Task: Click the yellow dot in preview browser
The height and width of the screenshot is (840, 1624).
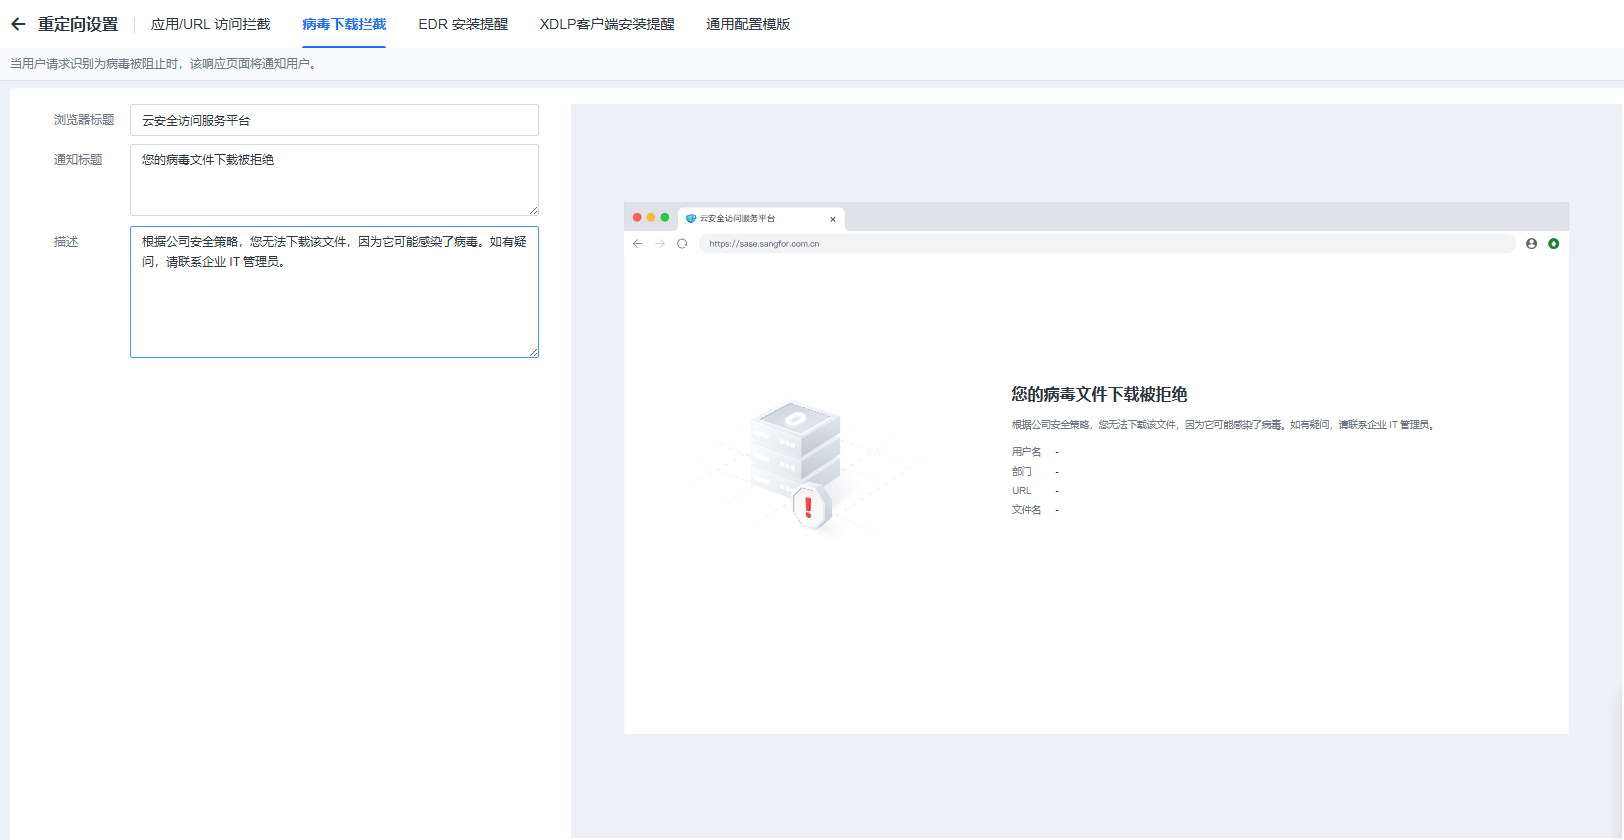Action: [x=651, y=217]
